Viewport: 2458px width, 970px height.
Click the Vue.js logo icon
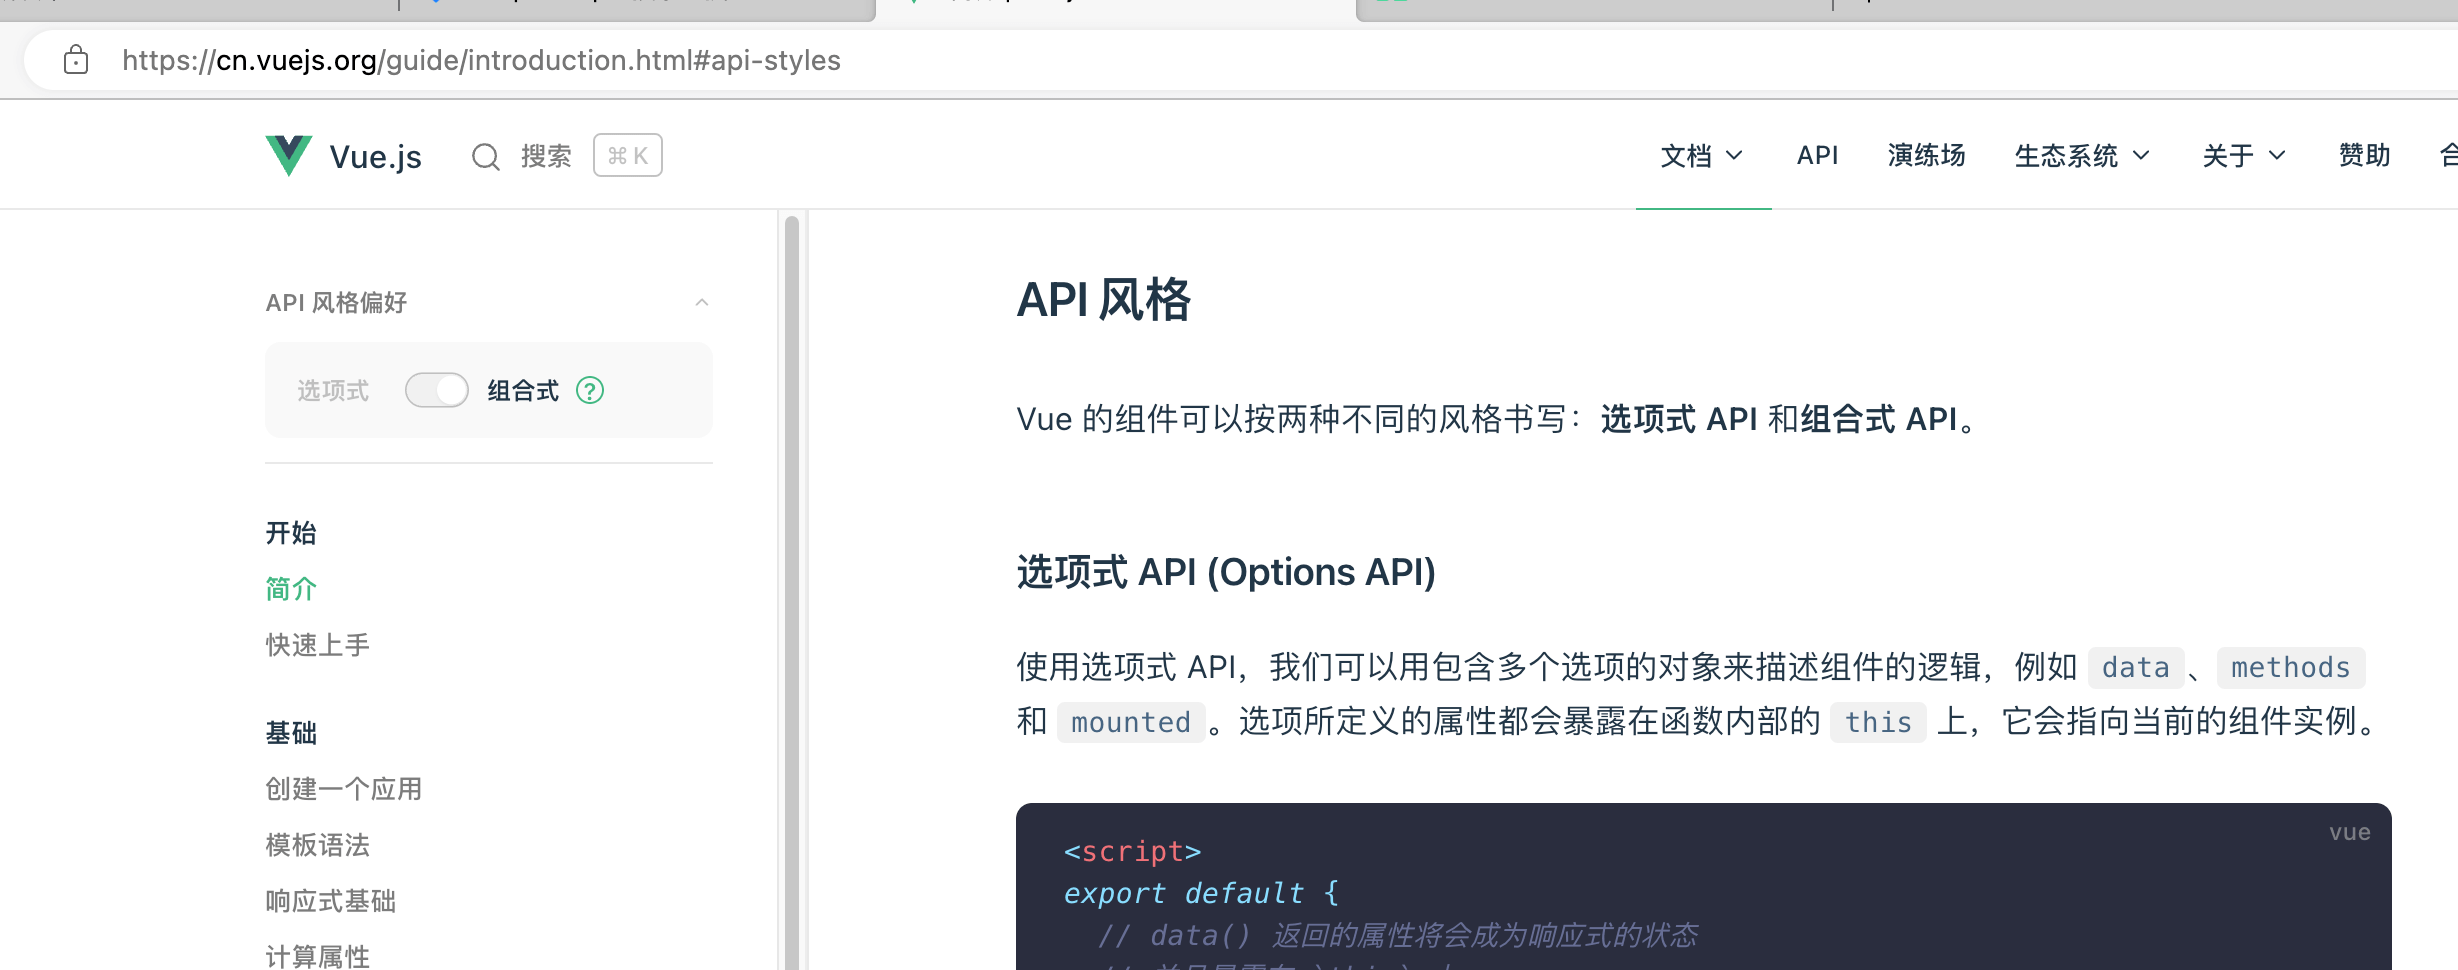point(289,156)
